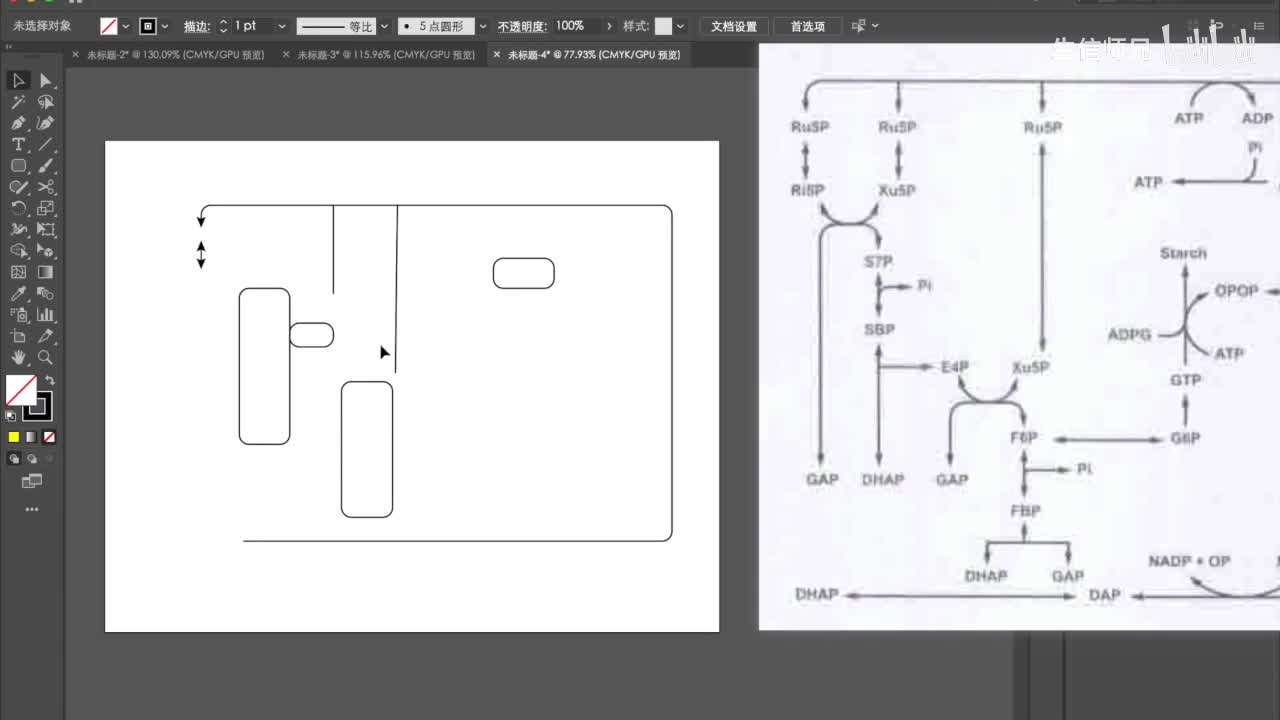Switch to the 未标题-3 document tab
Image resolution: width=1280 pixels, height=720 pixels.
pos(385,55)
